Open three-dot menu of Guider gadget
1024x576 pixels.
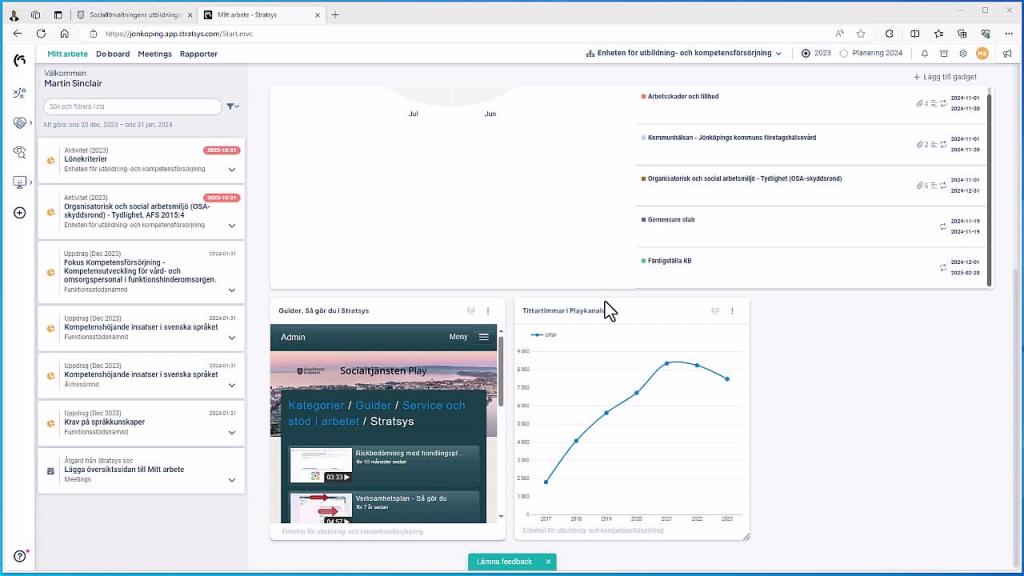coord(488,311)
